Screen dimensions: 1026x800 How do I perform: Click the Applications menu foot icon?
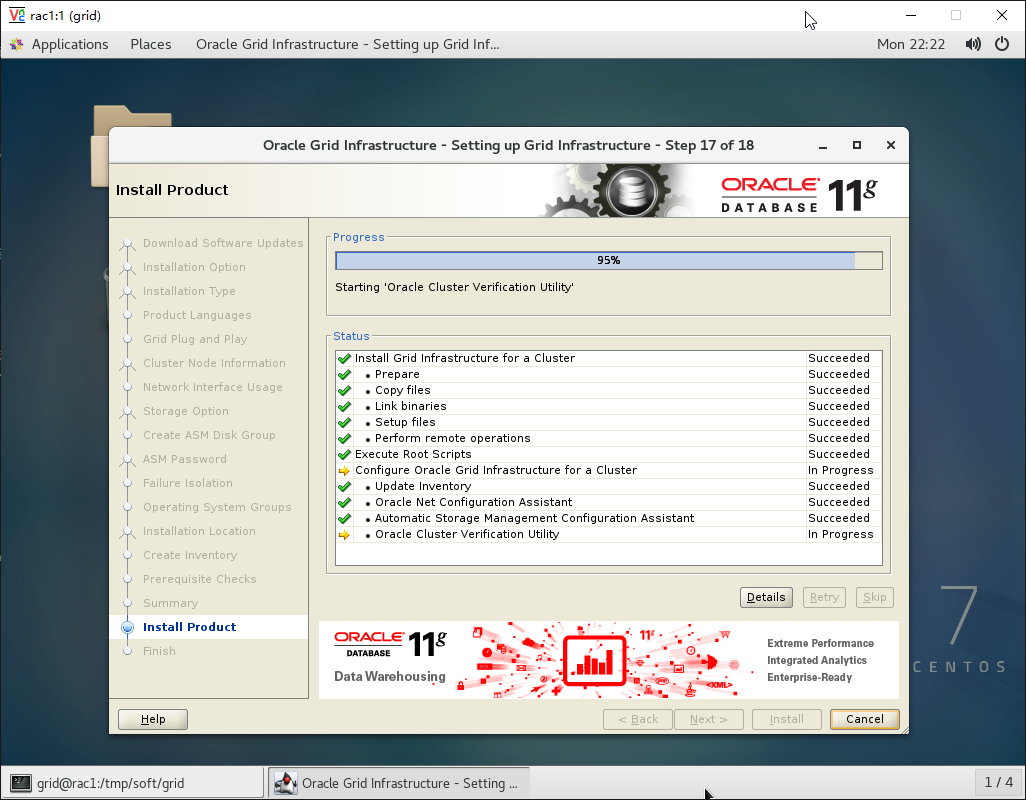[x=16, y=44]
